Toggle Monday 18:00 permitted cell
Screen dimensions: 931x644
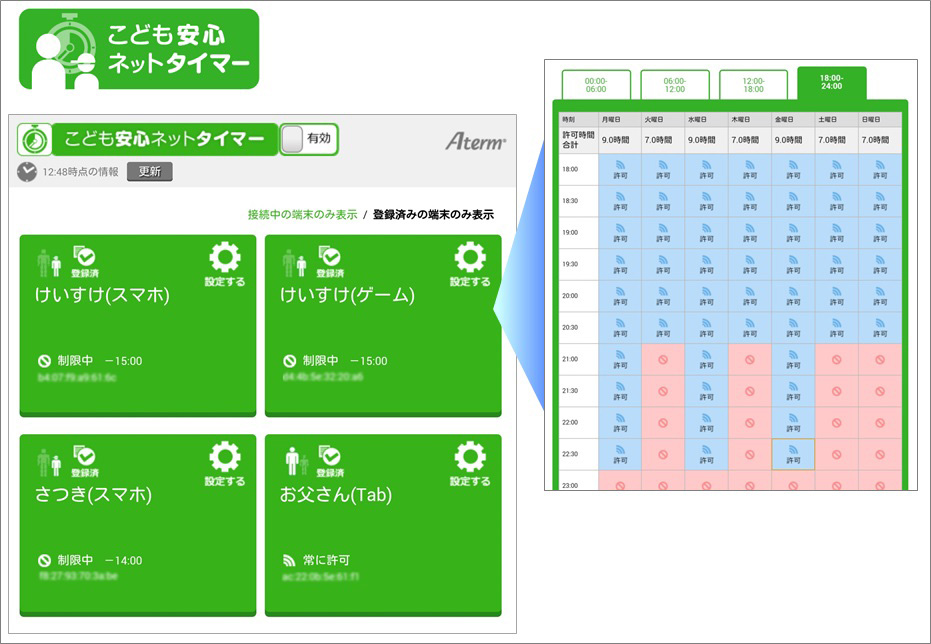(x=620, y=170)
